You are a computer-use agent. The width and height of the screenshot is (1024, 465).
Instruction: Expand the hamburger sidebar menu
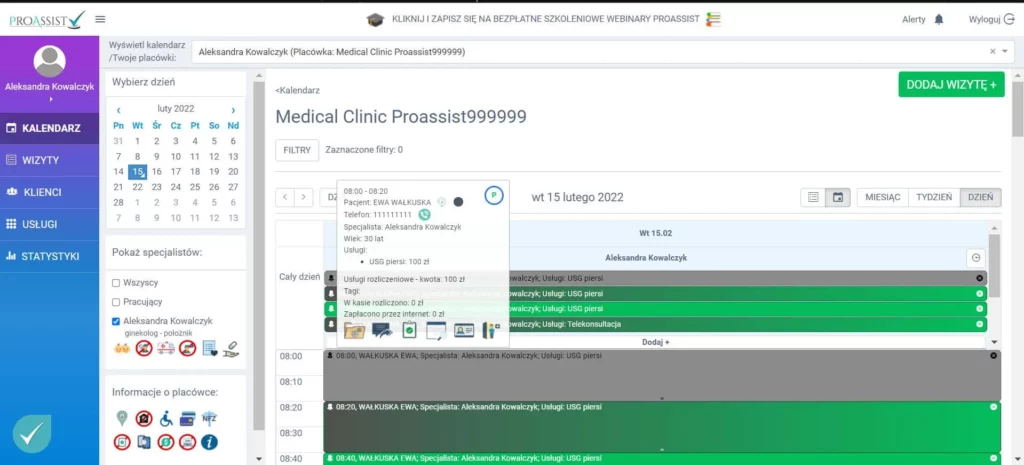[100, 19]
